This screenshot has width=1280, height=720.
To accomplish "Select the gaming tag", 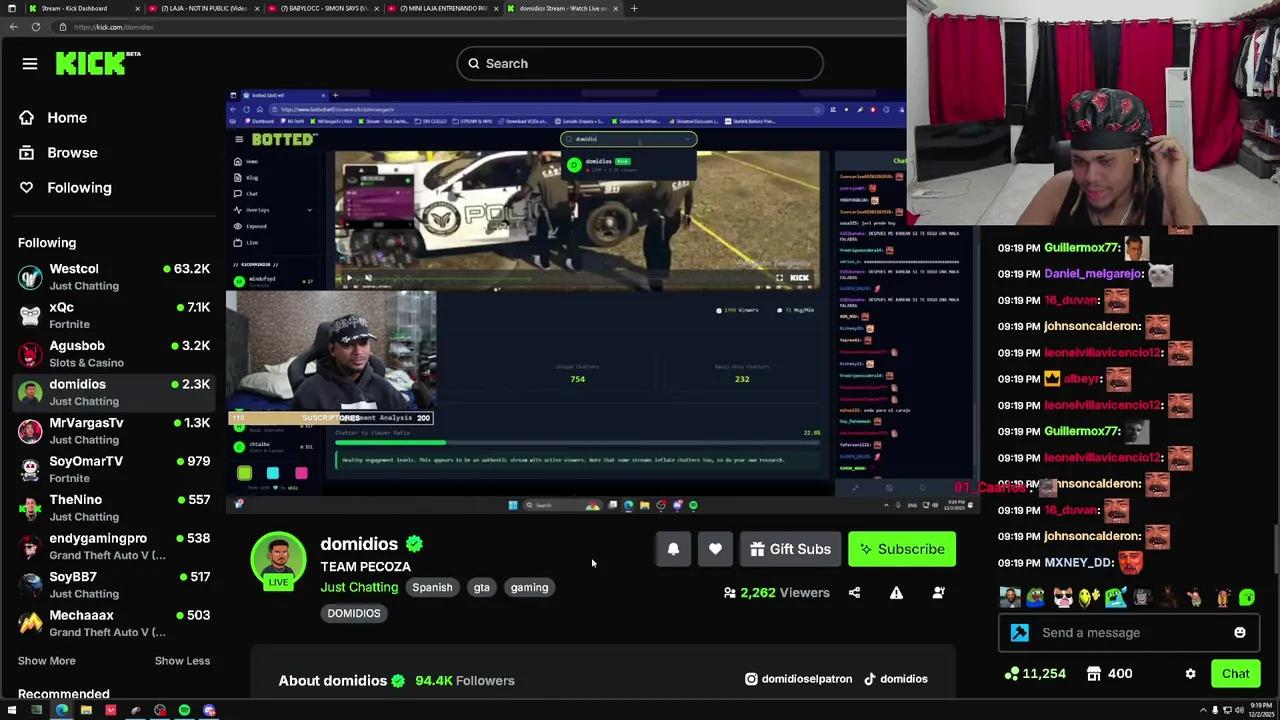I will click(x=529, y=587).
